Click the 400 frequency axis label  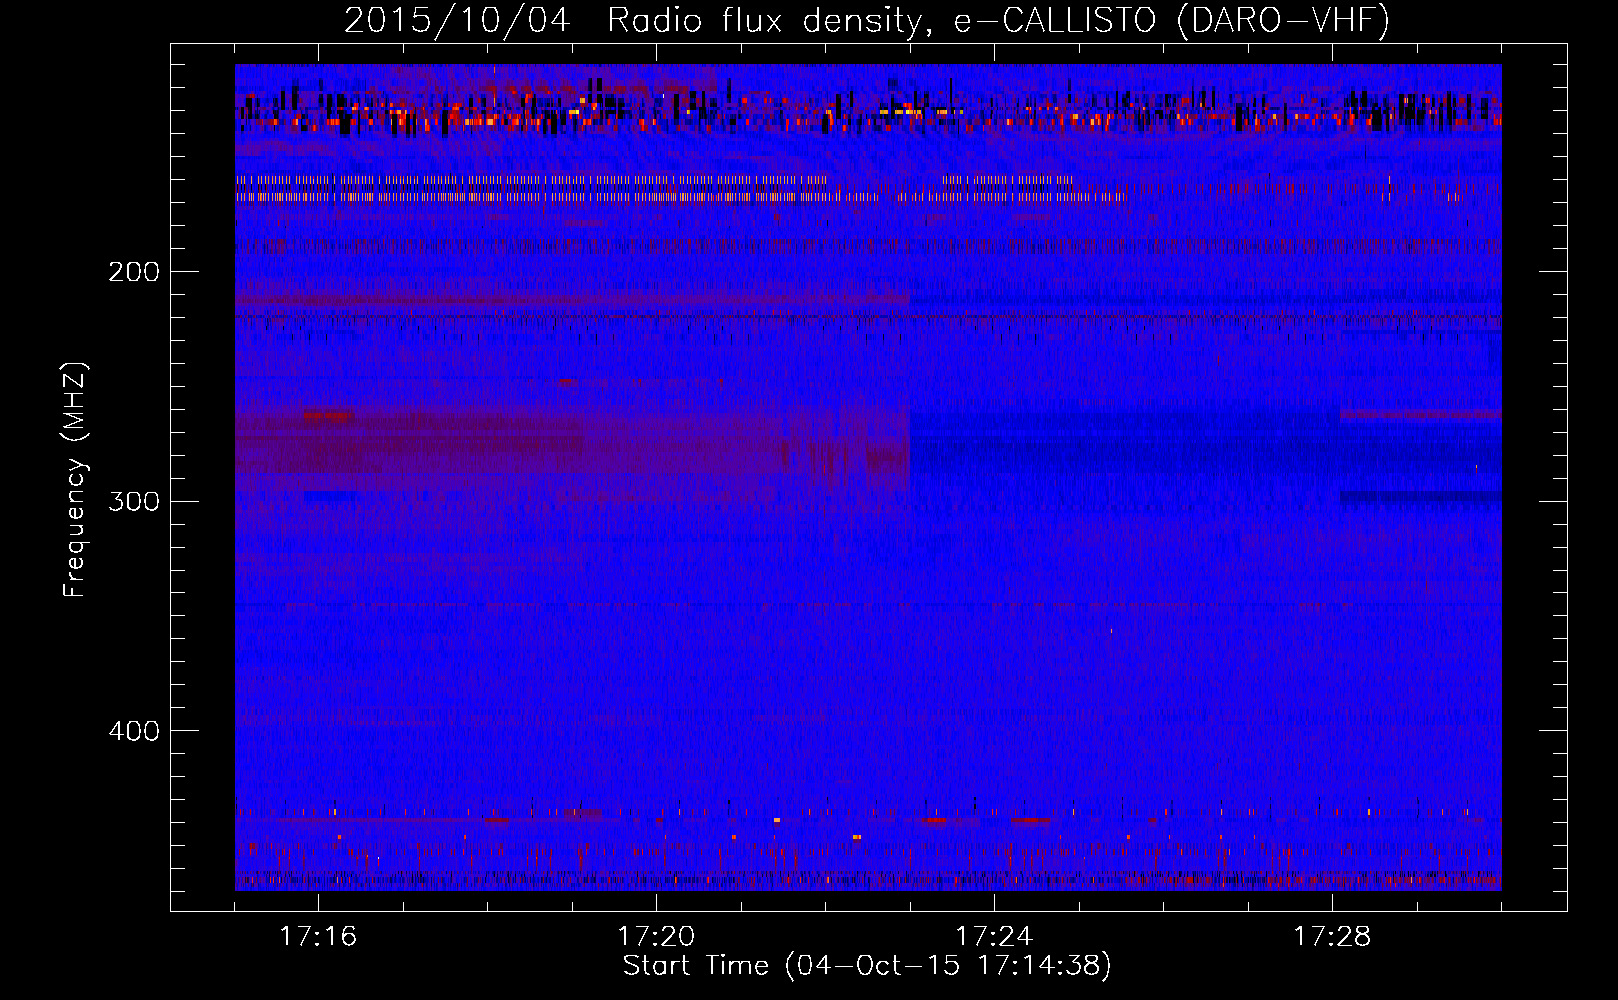click(134, 731)
